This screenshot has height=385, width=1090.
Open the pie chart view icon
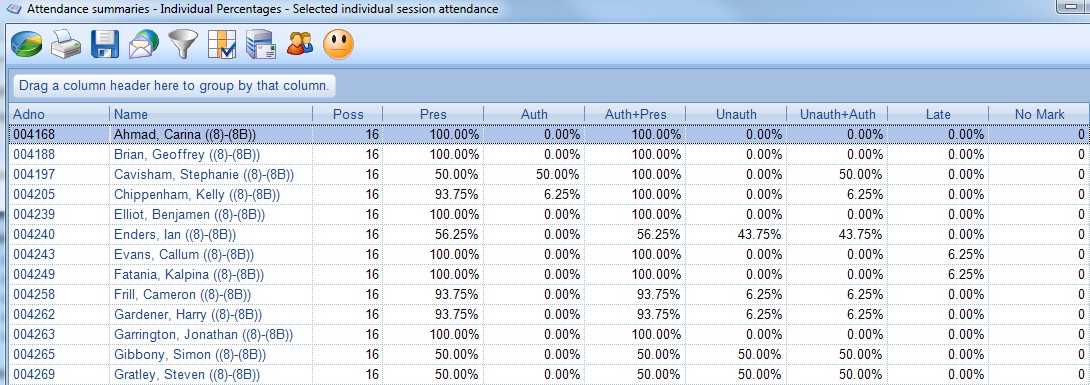27,45
